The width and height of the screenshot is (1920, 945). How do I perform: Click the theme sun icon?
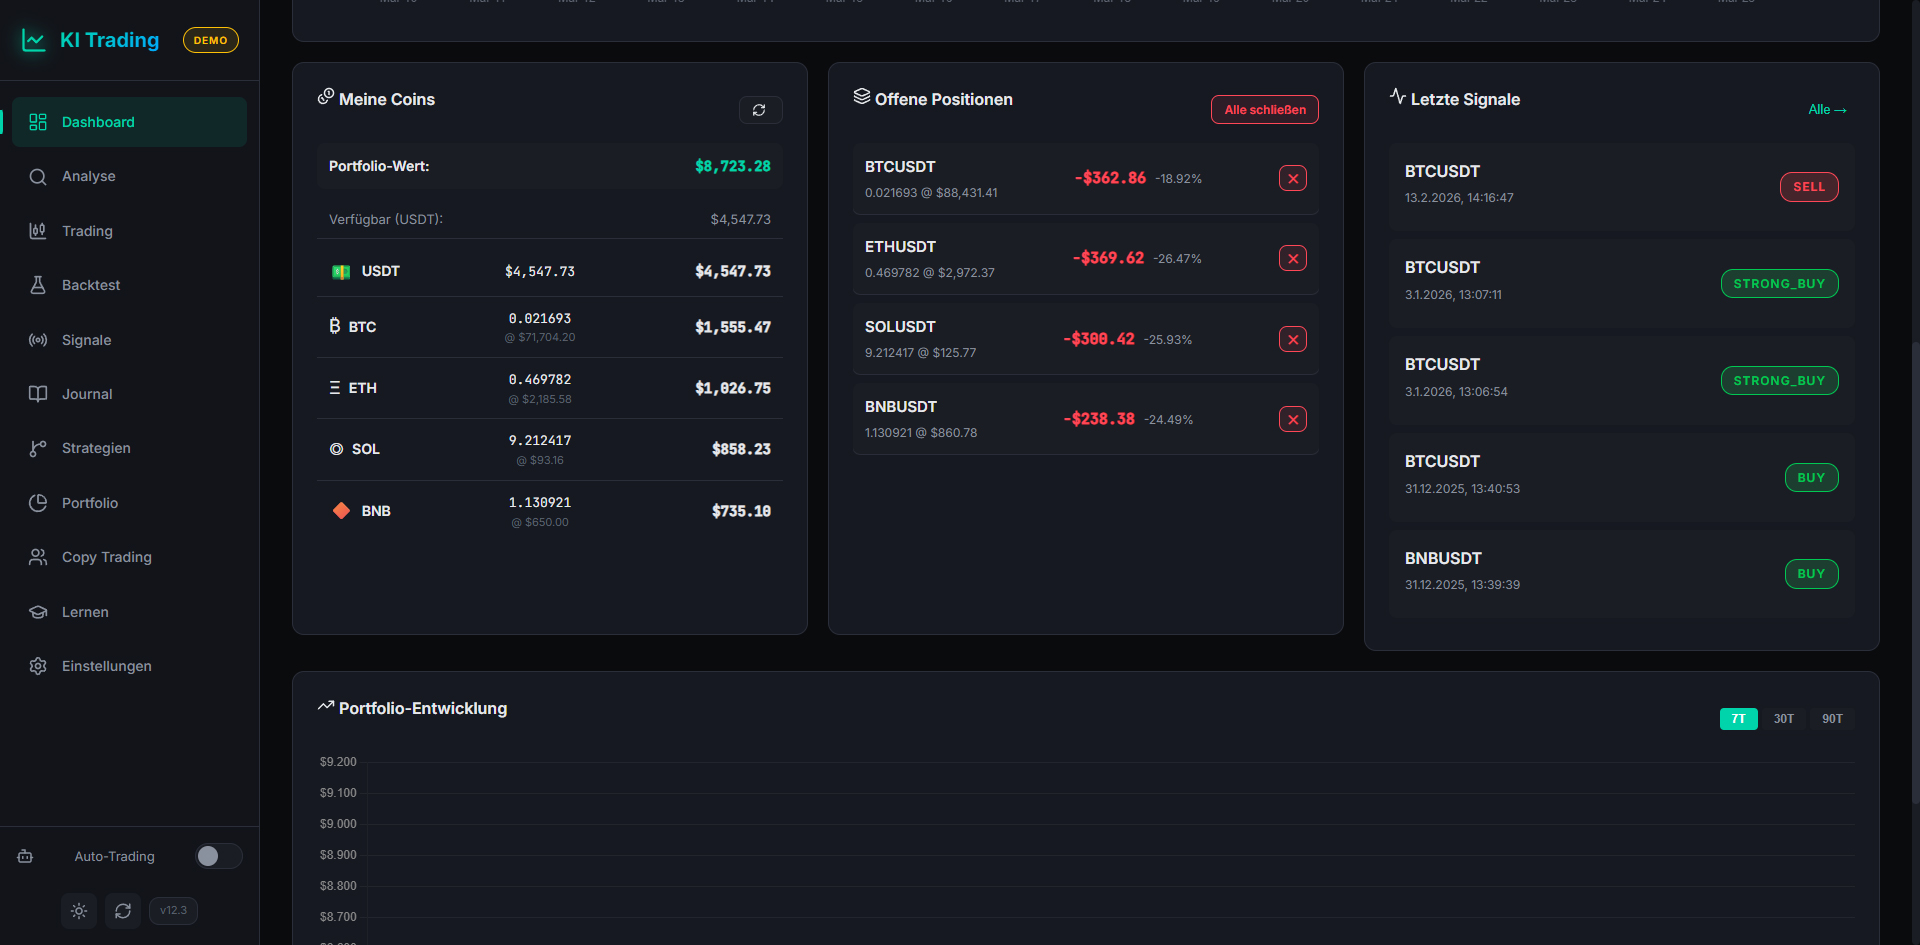79,911
